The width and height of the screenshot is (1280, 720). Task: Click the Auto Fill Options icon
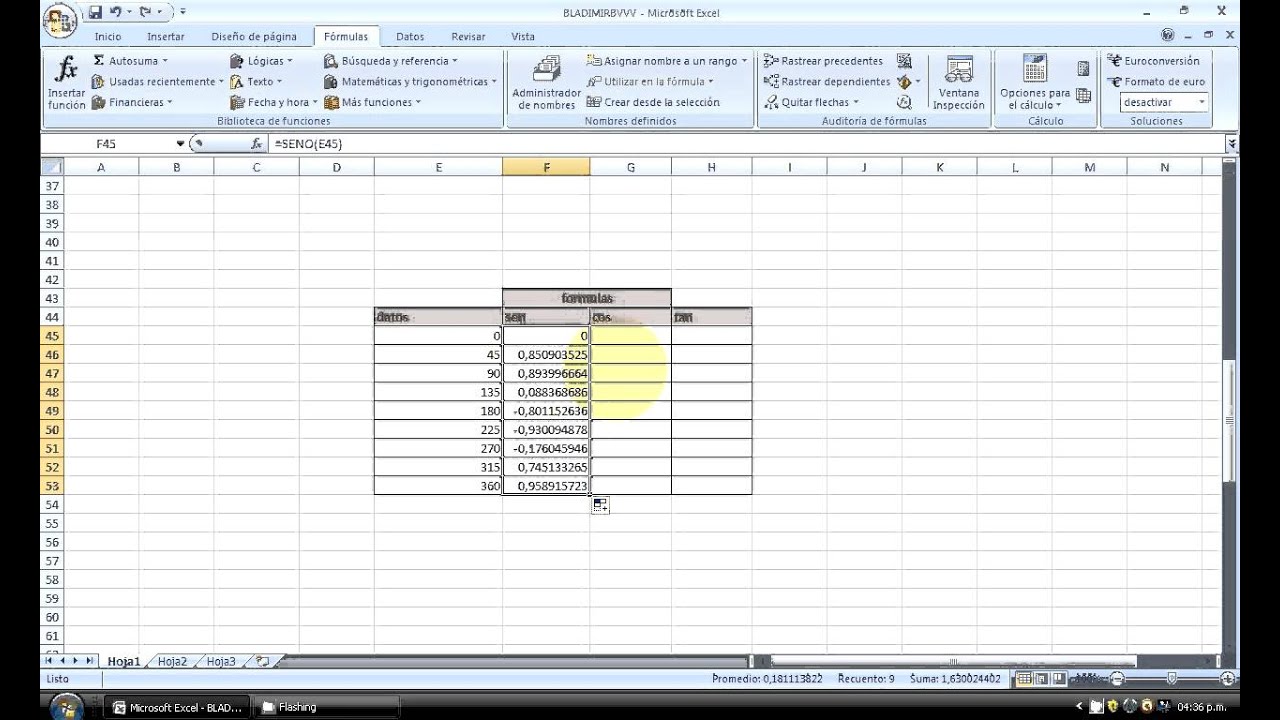tap(600, 505)
